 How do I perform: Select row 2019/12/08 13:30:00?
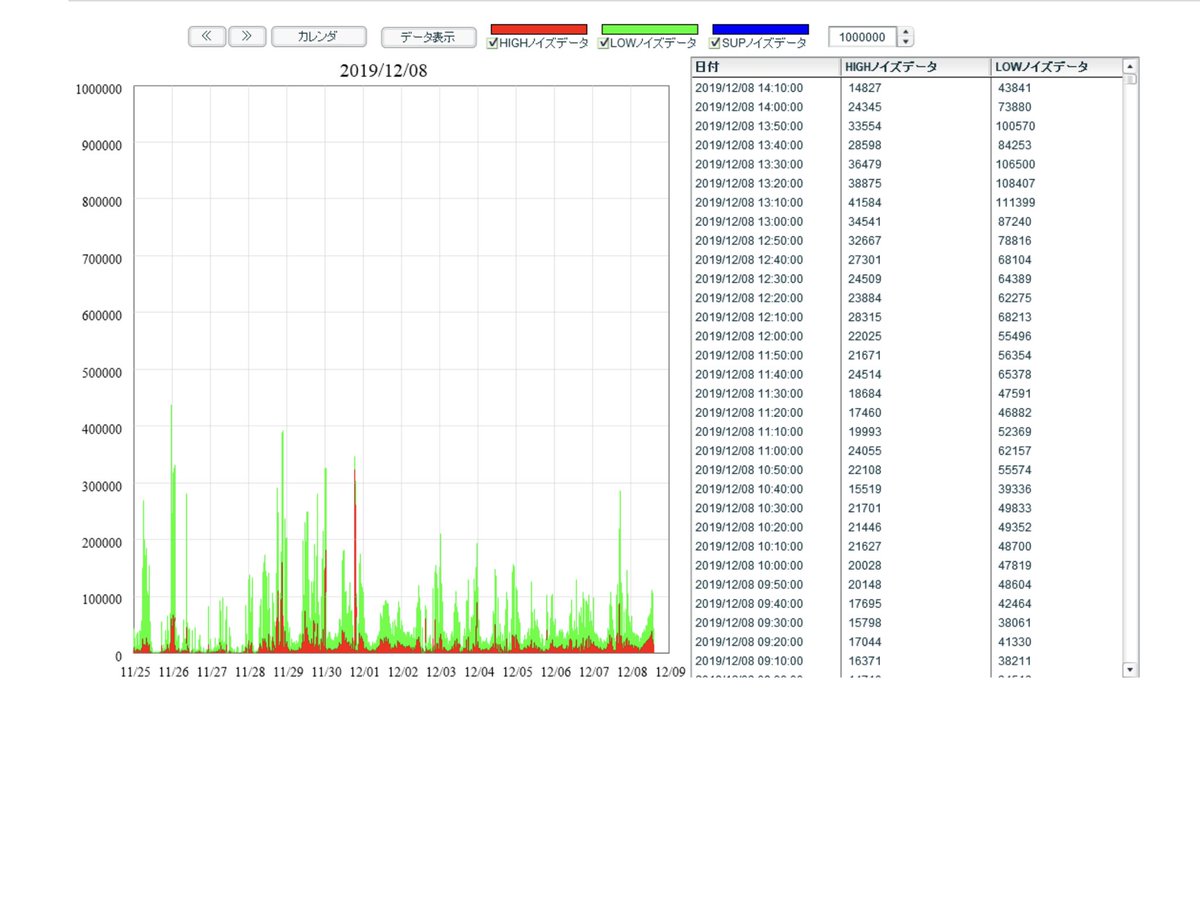pyautogui.click(x=907, y=164)
